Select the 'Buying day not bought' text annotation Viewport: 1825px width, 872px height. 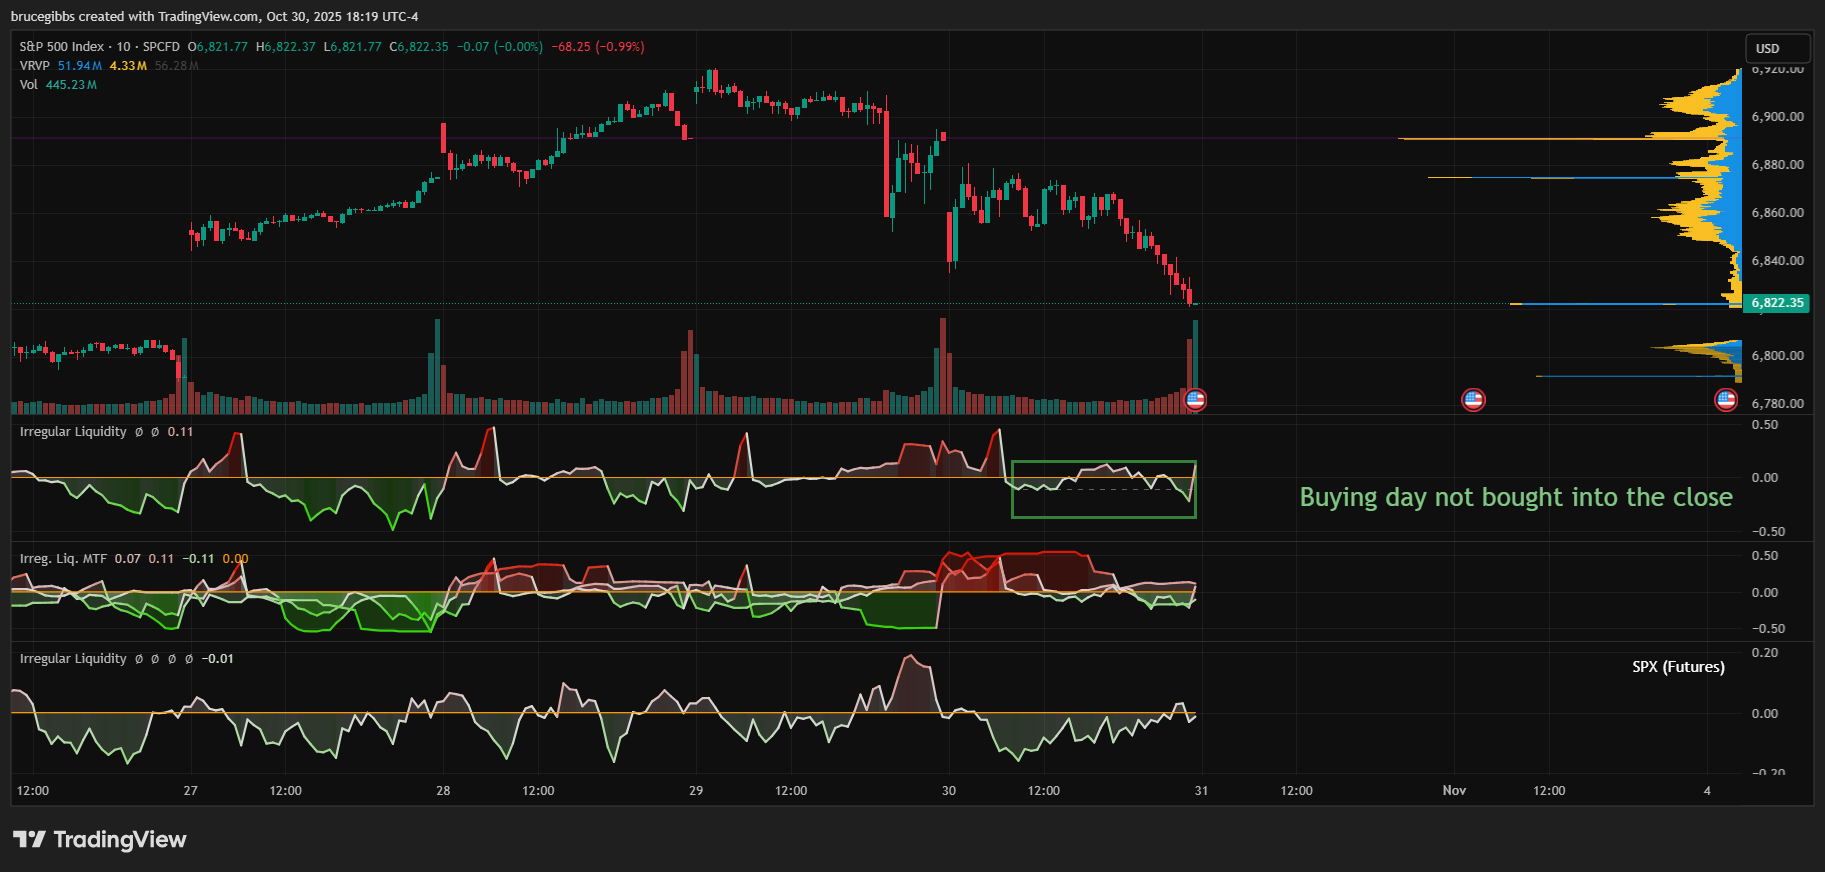(1515, 497)
